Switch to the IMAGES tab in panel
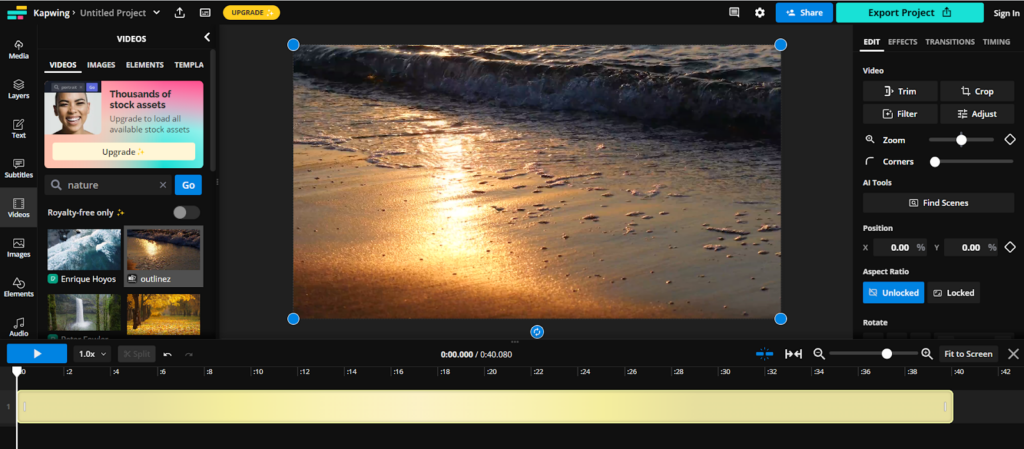The width and height of the screenshot is (1024, 449). coord(101,65)
